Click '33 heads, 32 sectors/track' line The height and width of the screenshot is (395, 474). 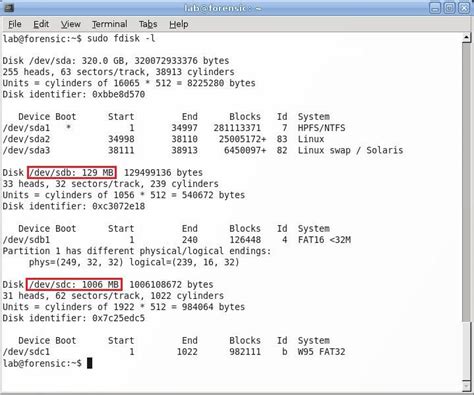click(110, 184)
